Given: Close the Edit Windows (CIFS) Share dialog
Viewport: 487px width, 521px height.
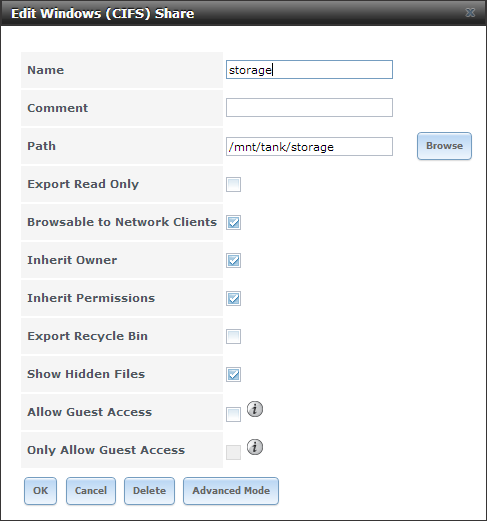Looking at the screenshot, I should 470,13.
